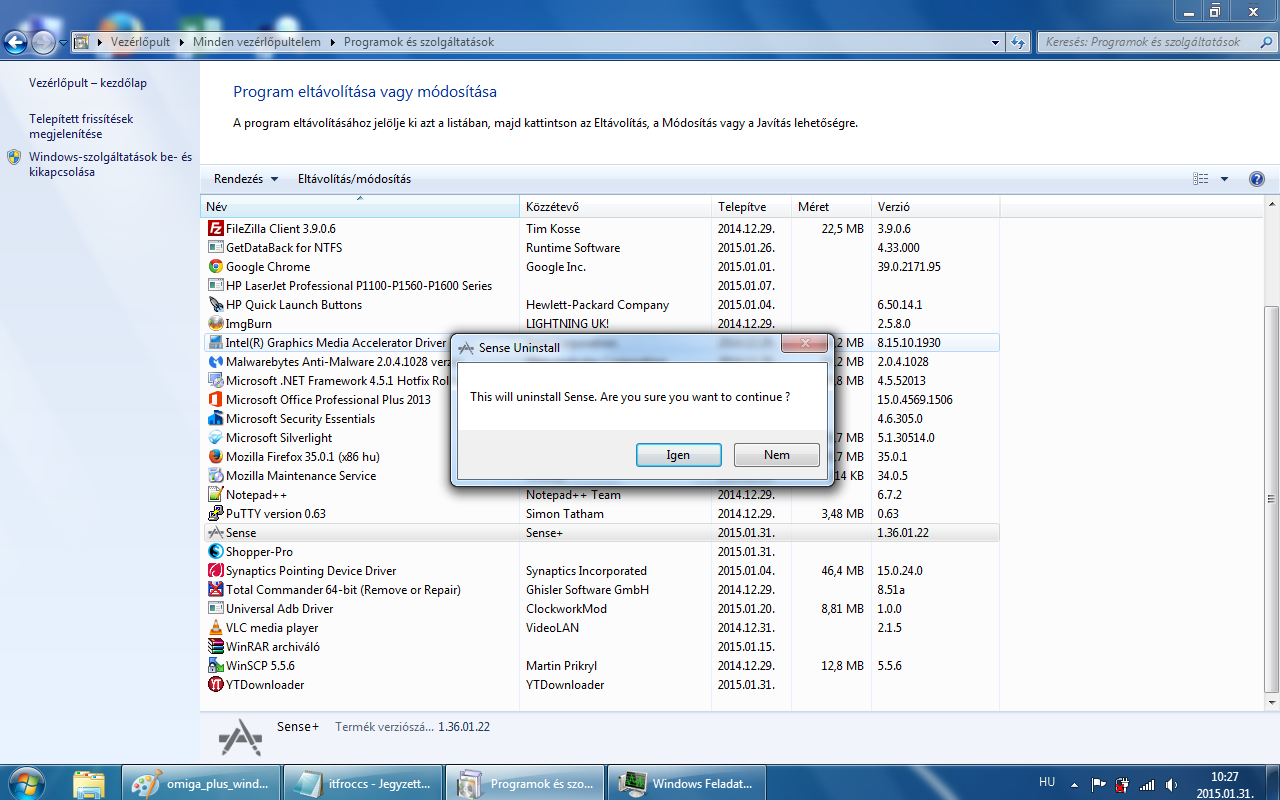Click the Google Chrome icon in program list
The width and height of the screenshot is (1280, 800).
pyautogui.click(x=215, y=267)
